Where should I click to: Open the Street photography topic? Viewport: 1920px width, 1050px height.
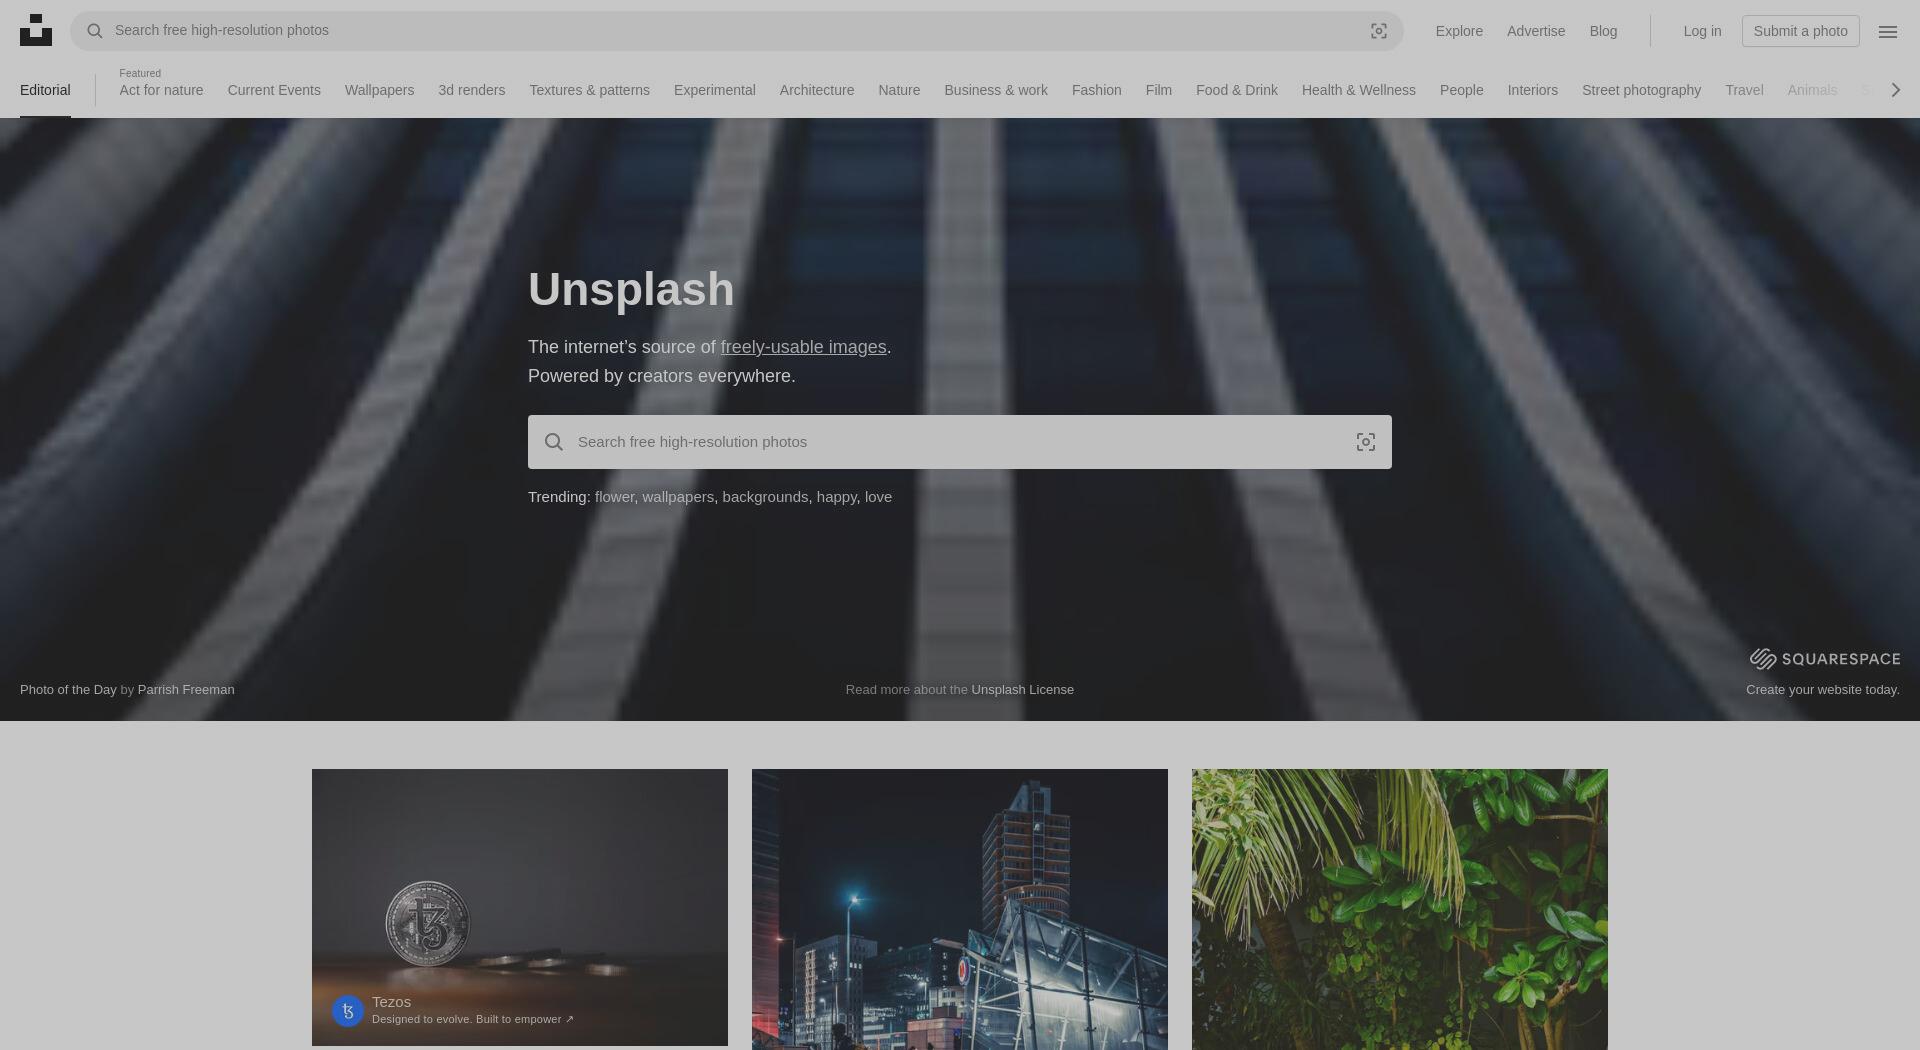tap(1641, 90)
